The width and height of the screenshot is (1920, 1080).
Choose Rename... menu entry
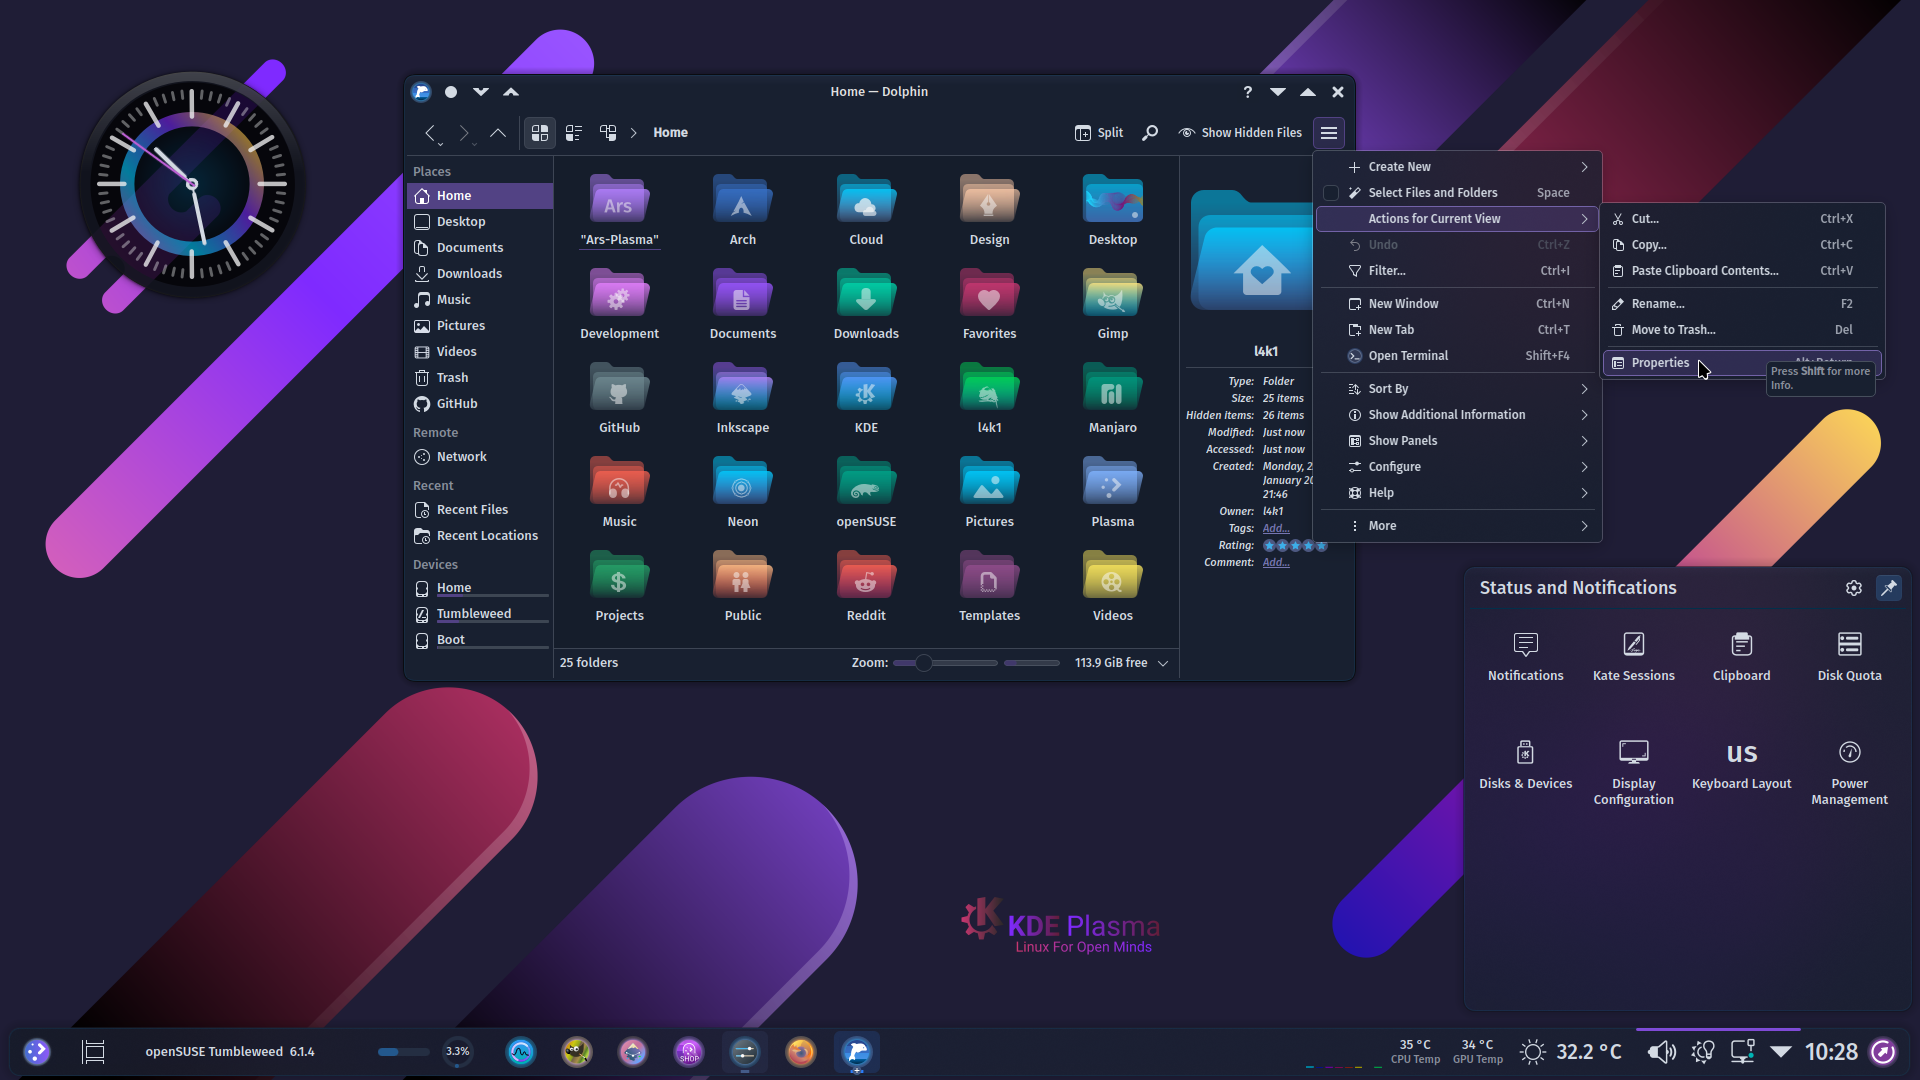(x=1743, y=304)
